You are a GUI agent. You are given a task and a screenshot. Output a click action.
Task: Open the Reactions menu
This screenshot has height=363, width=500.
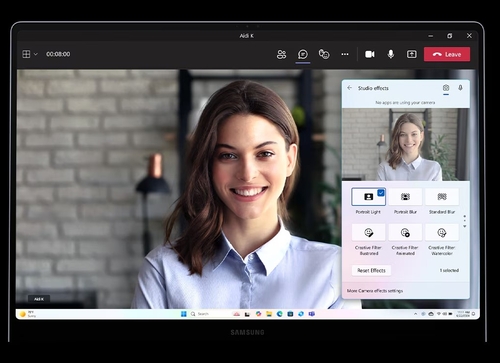pyautogui.click(x=324, y=54)
